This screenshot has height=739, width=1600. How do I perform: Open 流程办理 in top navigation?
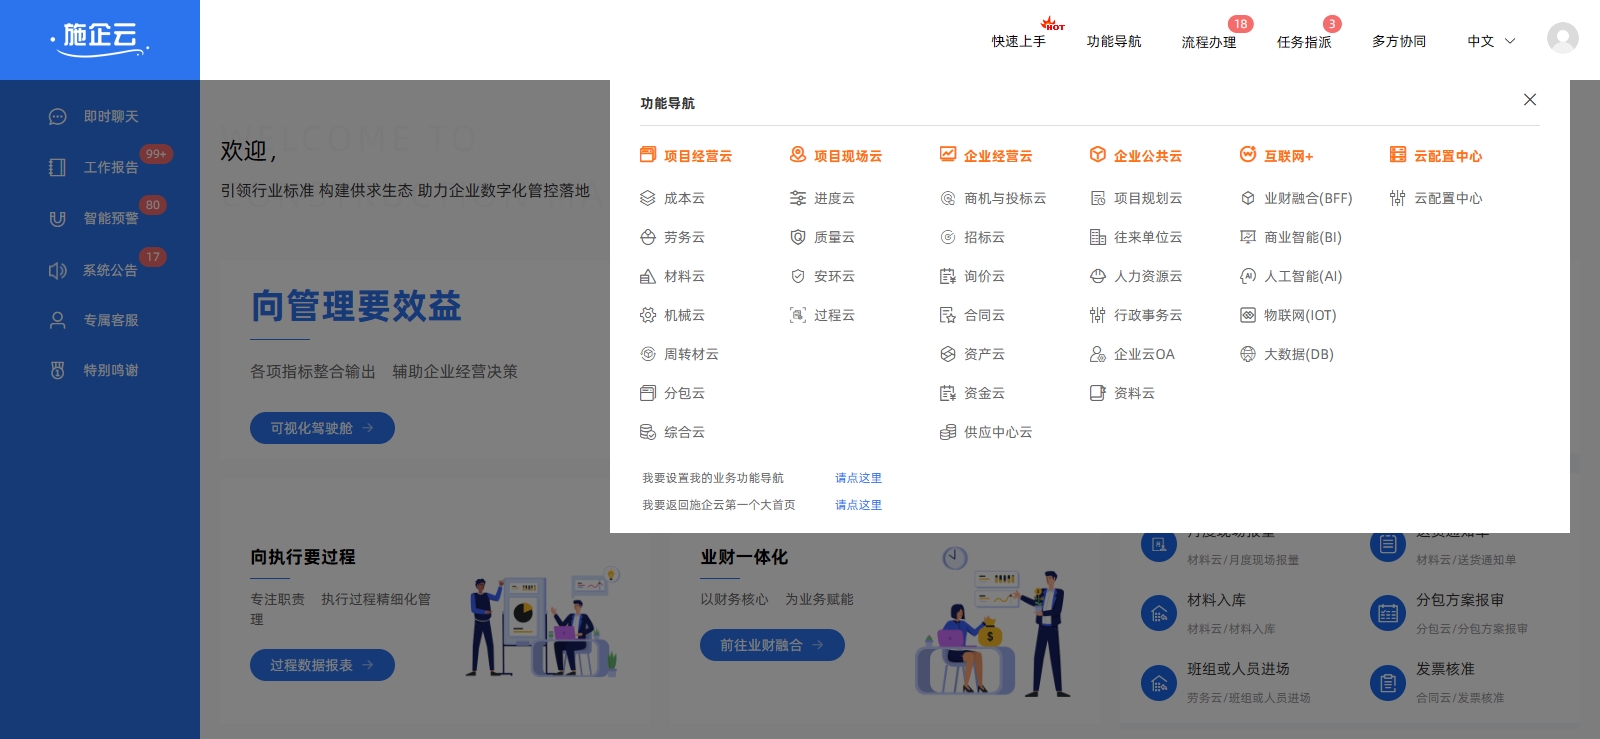(x=1209, y=42)
